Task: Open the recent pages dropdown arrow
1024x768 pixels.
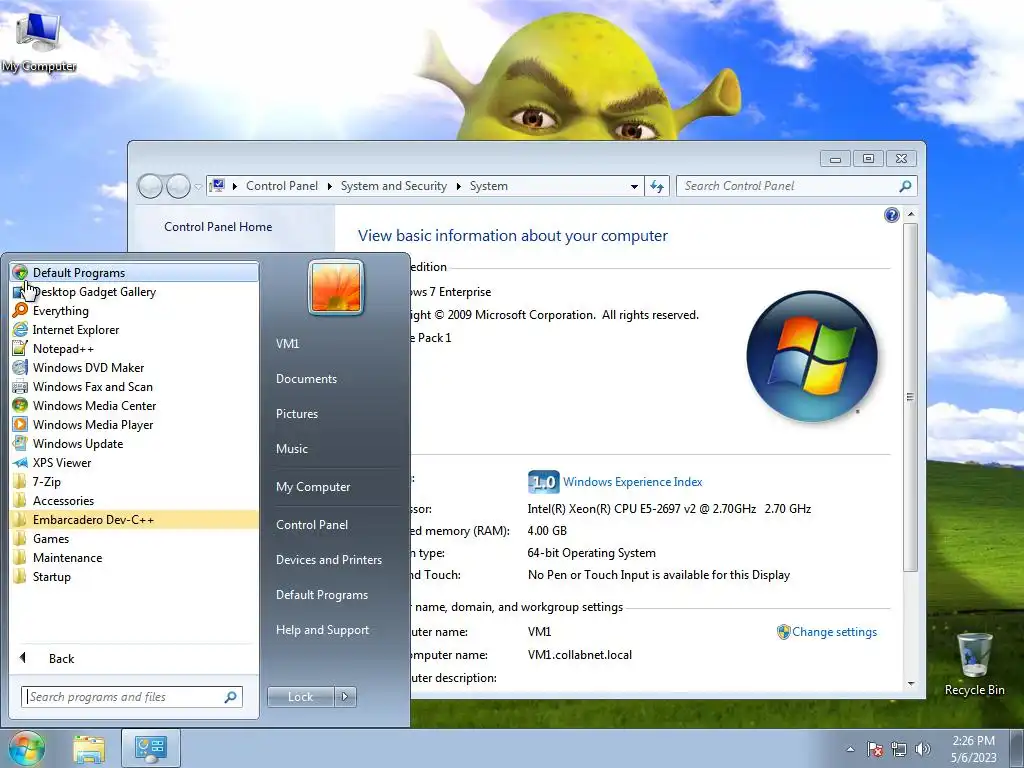Action: tap(198, 187)
